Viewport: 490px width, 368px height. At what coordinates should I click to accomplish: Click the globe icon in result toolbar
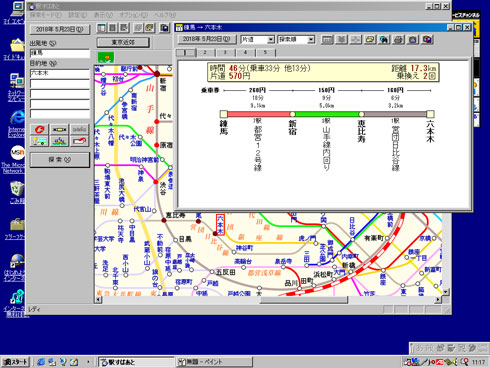click(x=384, y=40)
